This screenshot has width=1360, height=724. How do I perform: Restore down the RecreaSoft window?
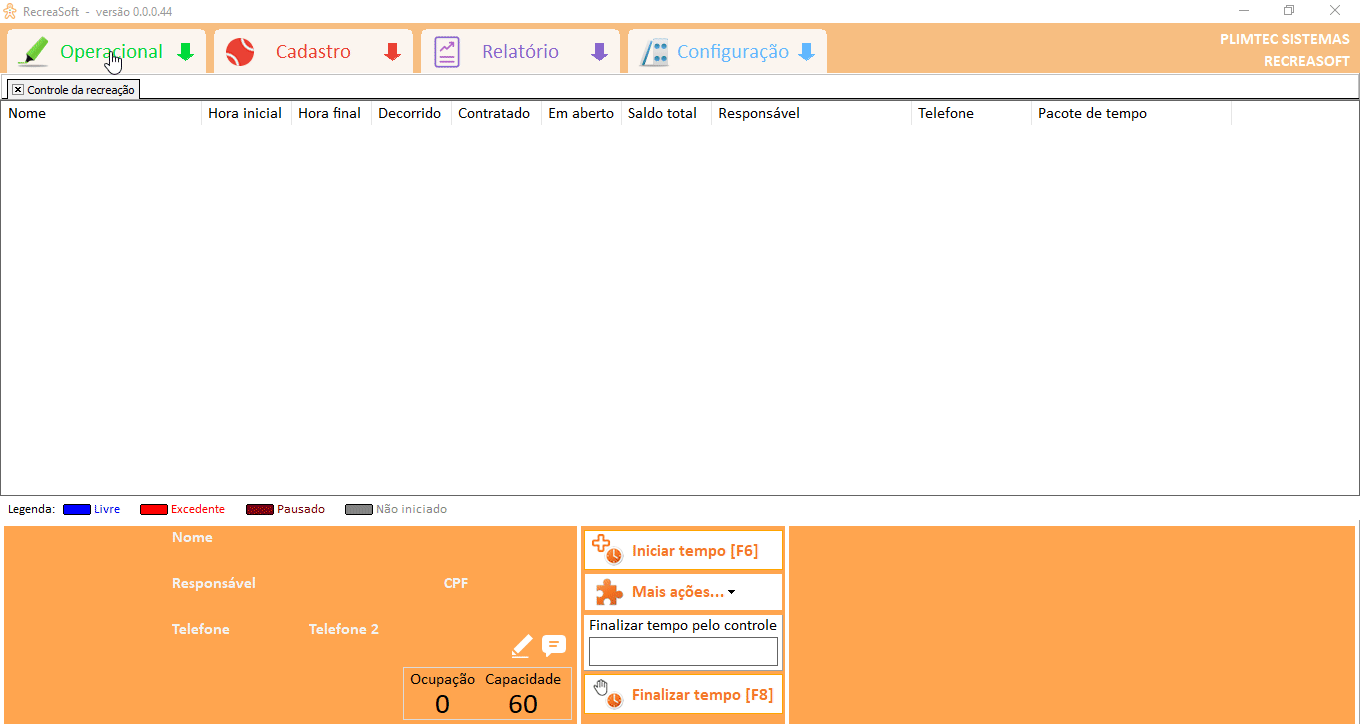click(1289, 10)
